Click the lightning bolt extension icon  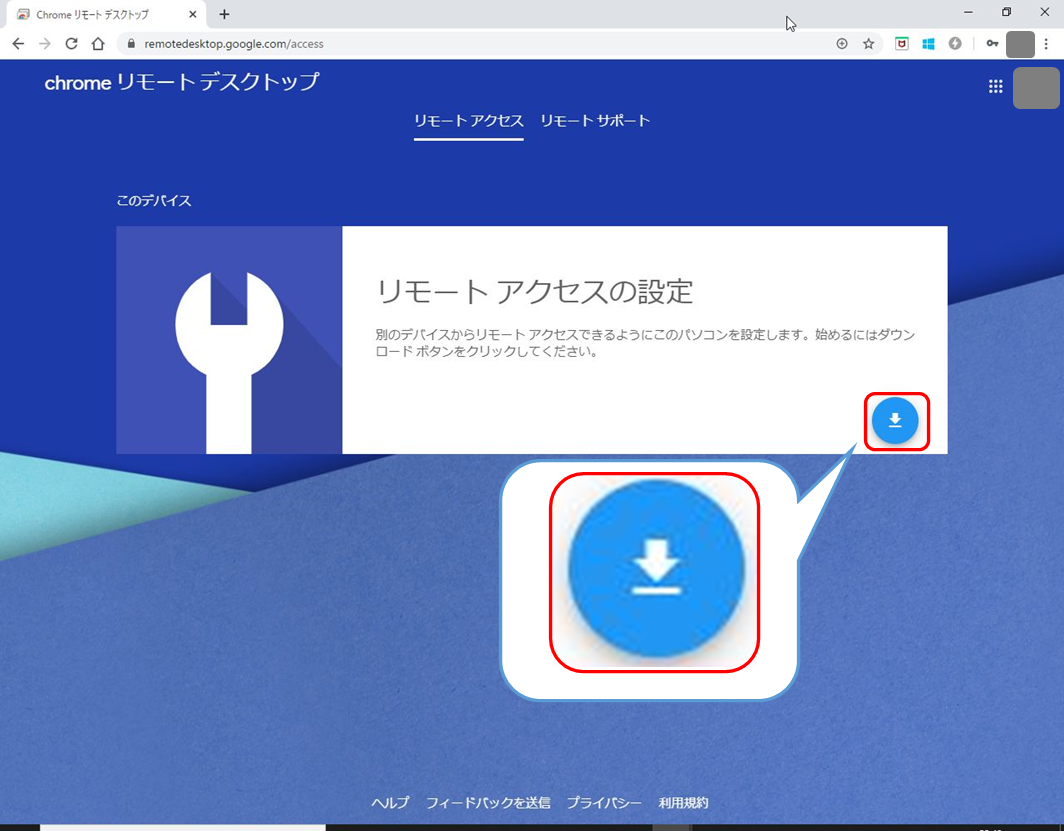(x=955, y=44)
